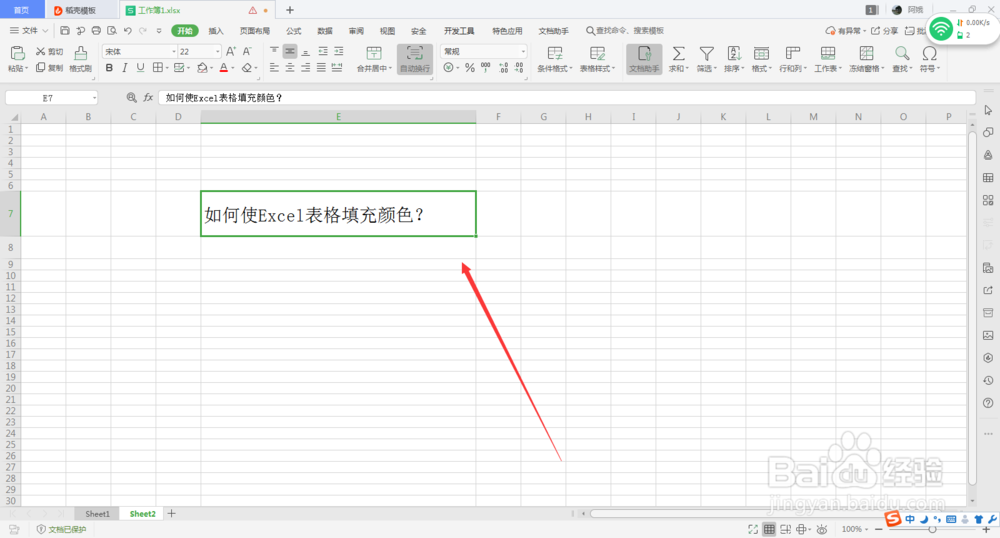
Task: Cut selection with 剪切
Action: (x=49, y=52)
